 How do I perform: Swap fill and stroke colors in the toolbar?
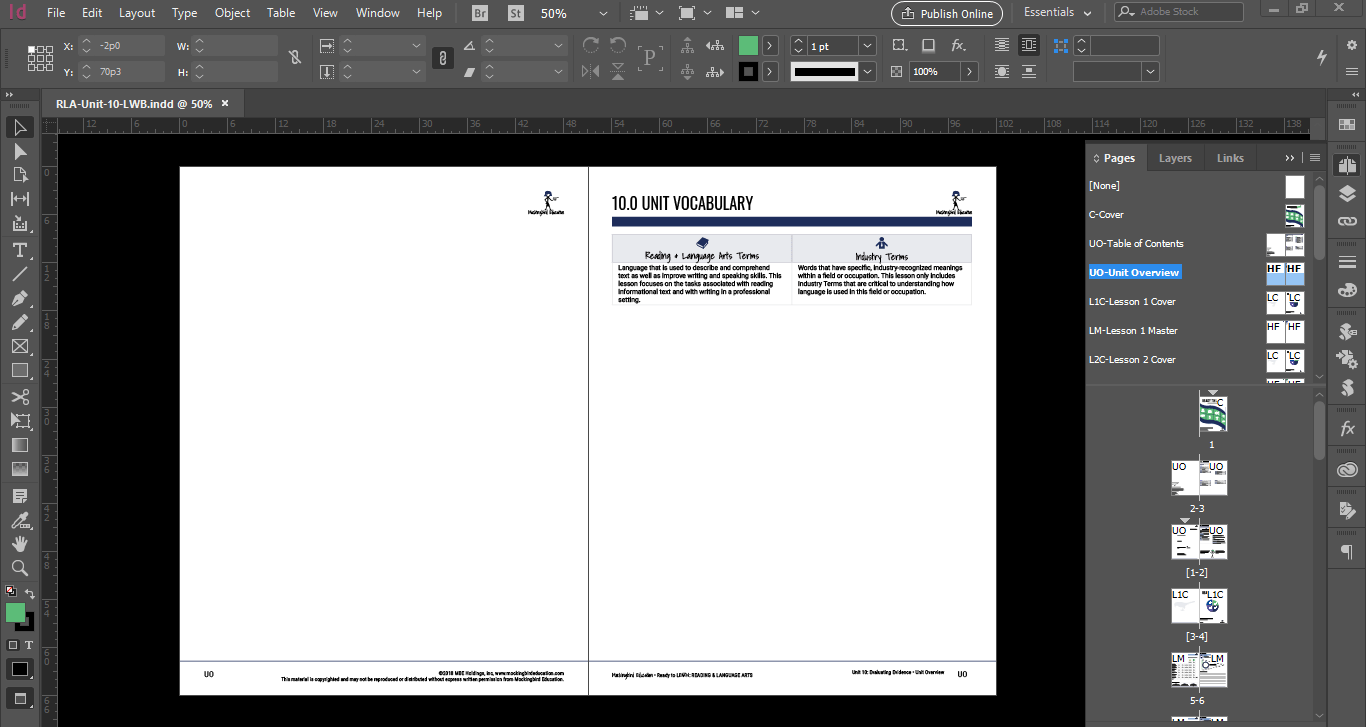pyautogui.click(x=30, y=591)
